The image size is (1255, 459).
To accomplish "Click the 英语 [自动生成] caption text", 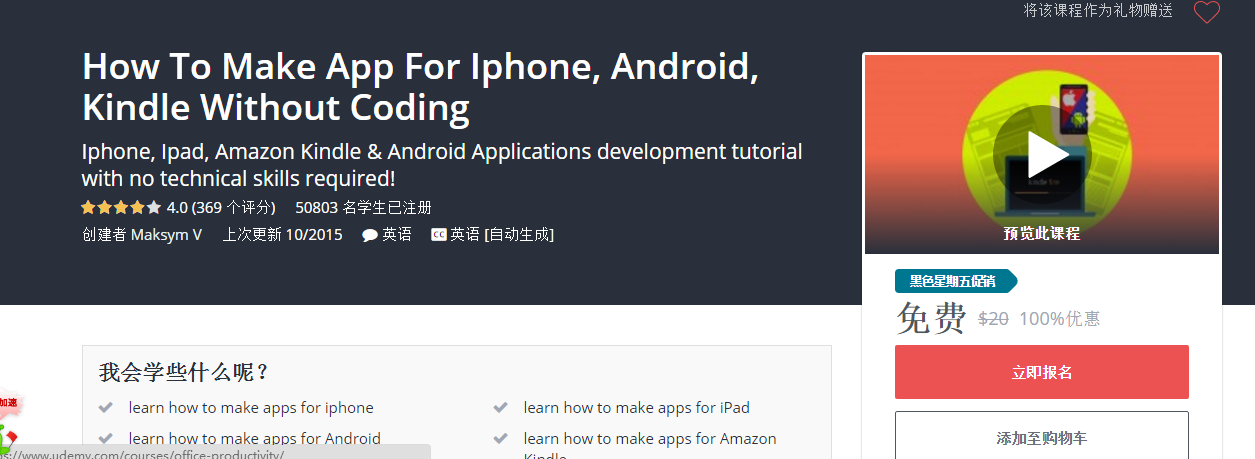I will (x=502, y=235).
